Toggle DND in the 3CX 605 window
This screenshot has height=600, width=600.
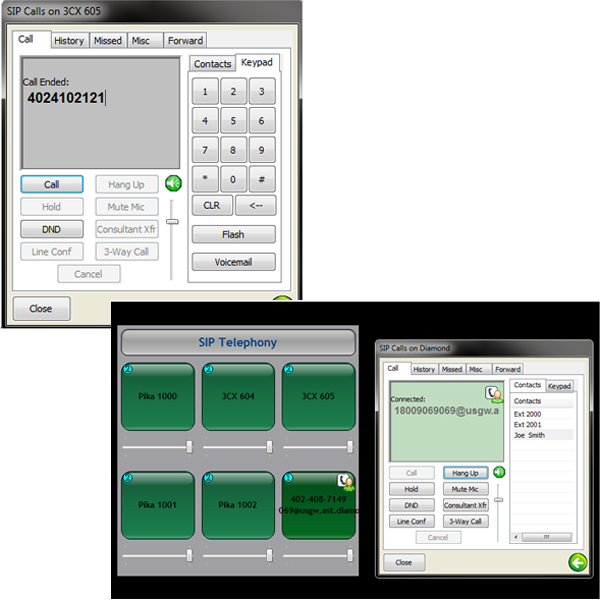[x=52, y=229]
